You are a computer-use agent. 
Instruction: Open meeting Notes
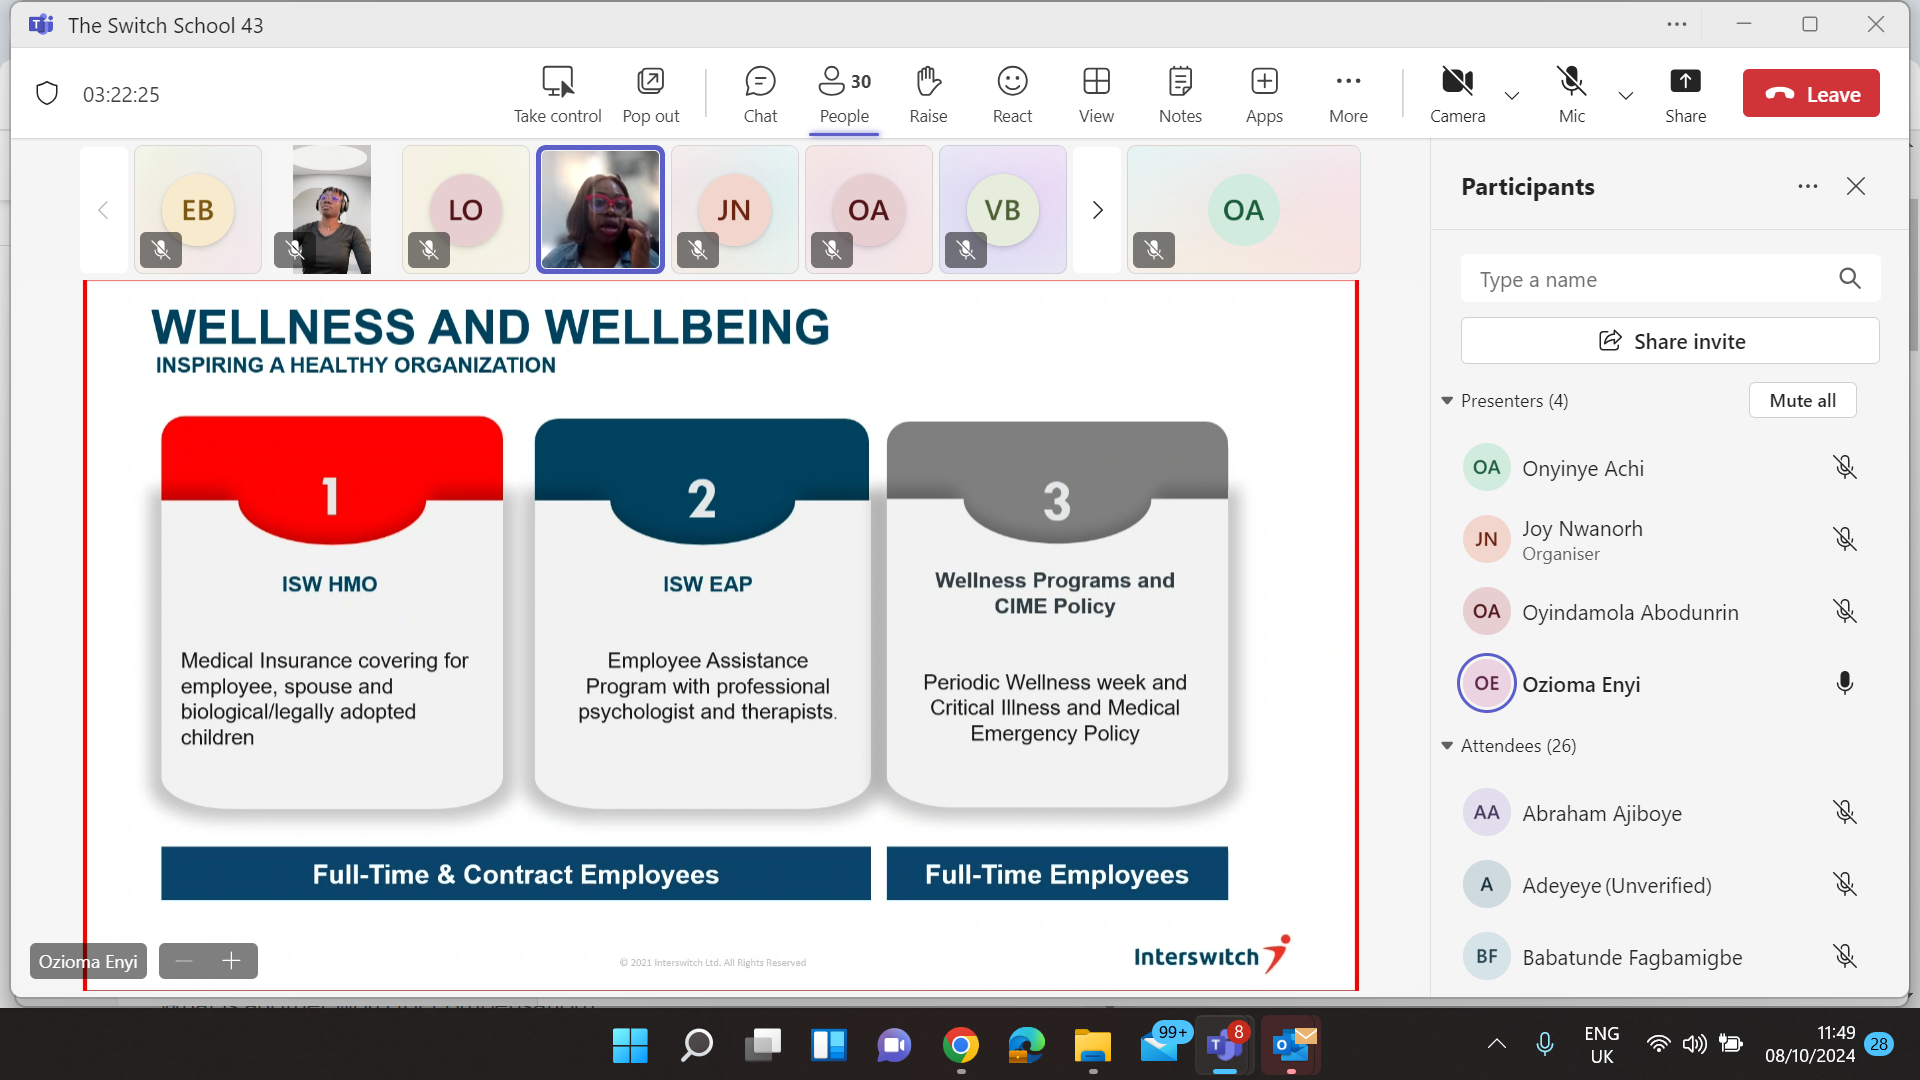point(1180,94)
